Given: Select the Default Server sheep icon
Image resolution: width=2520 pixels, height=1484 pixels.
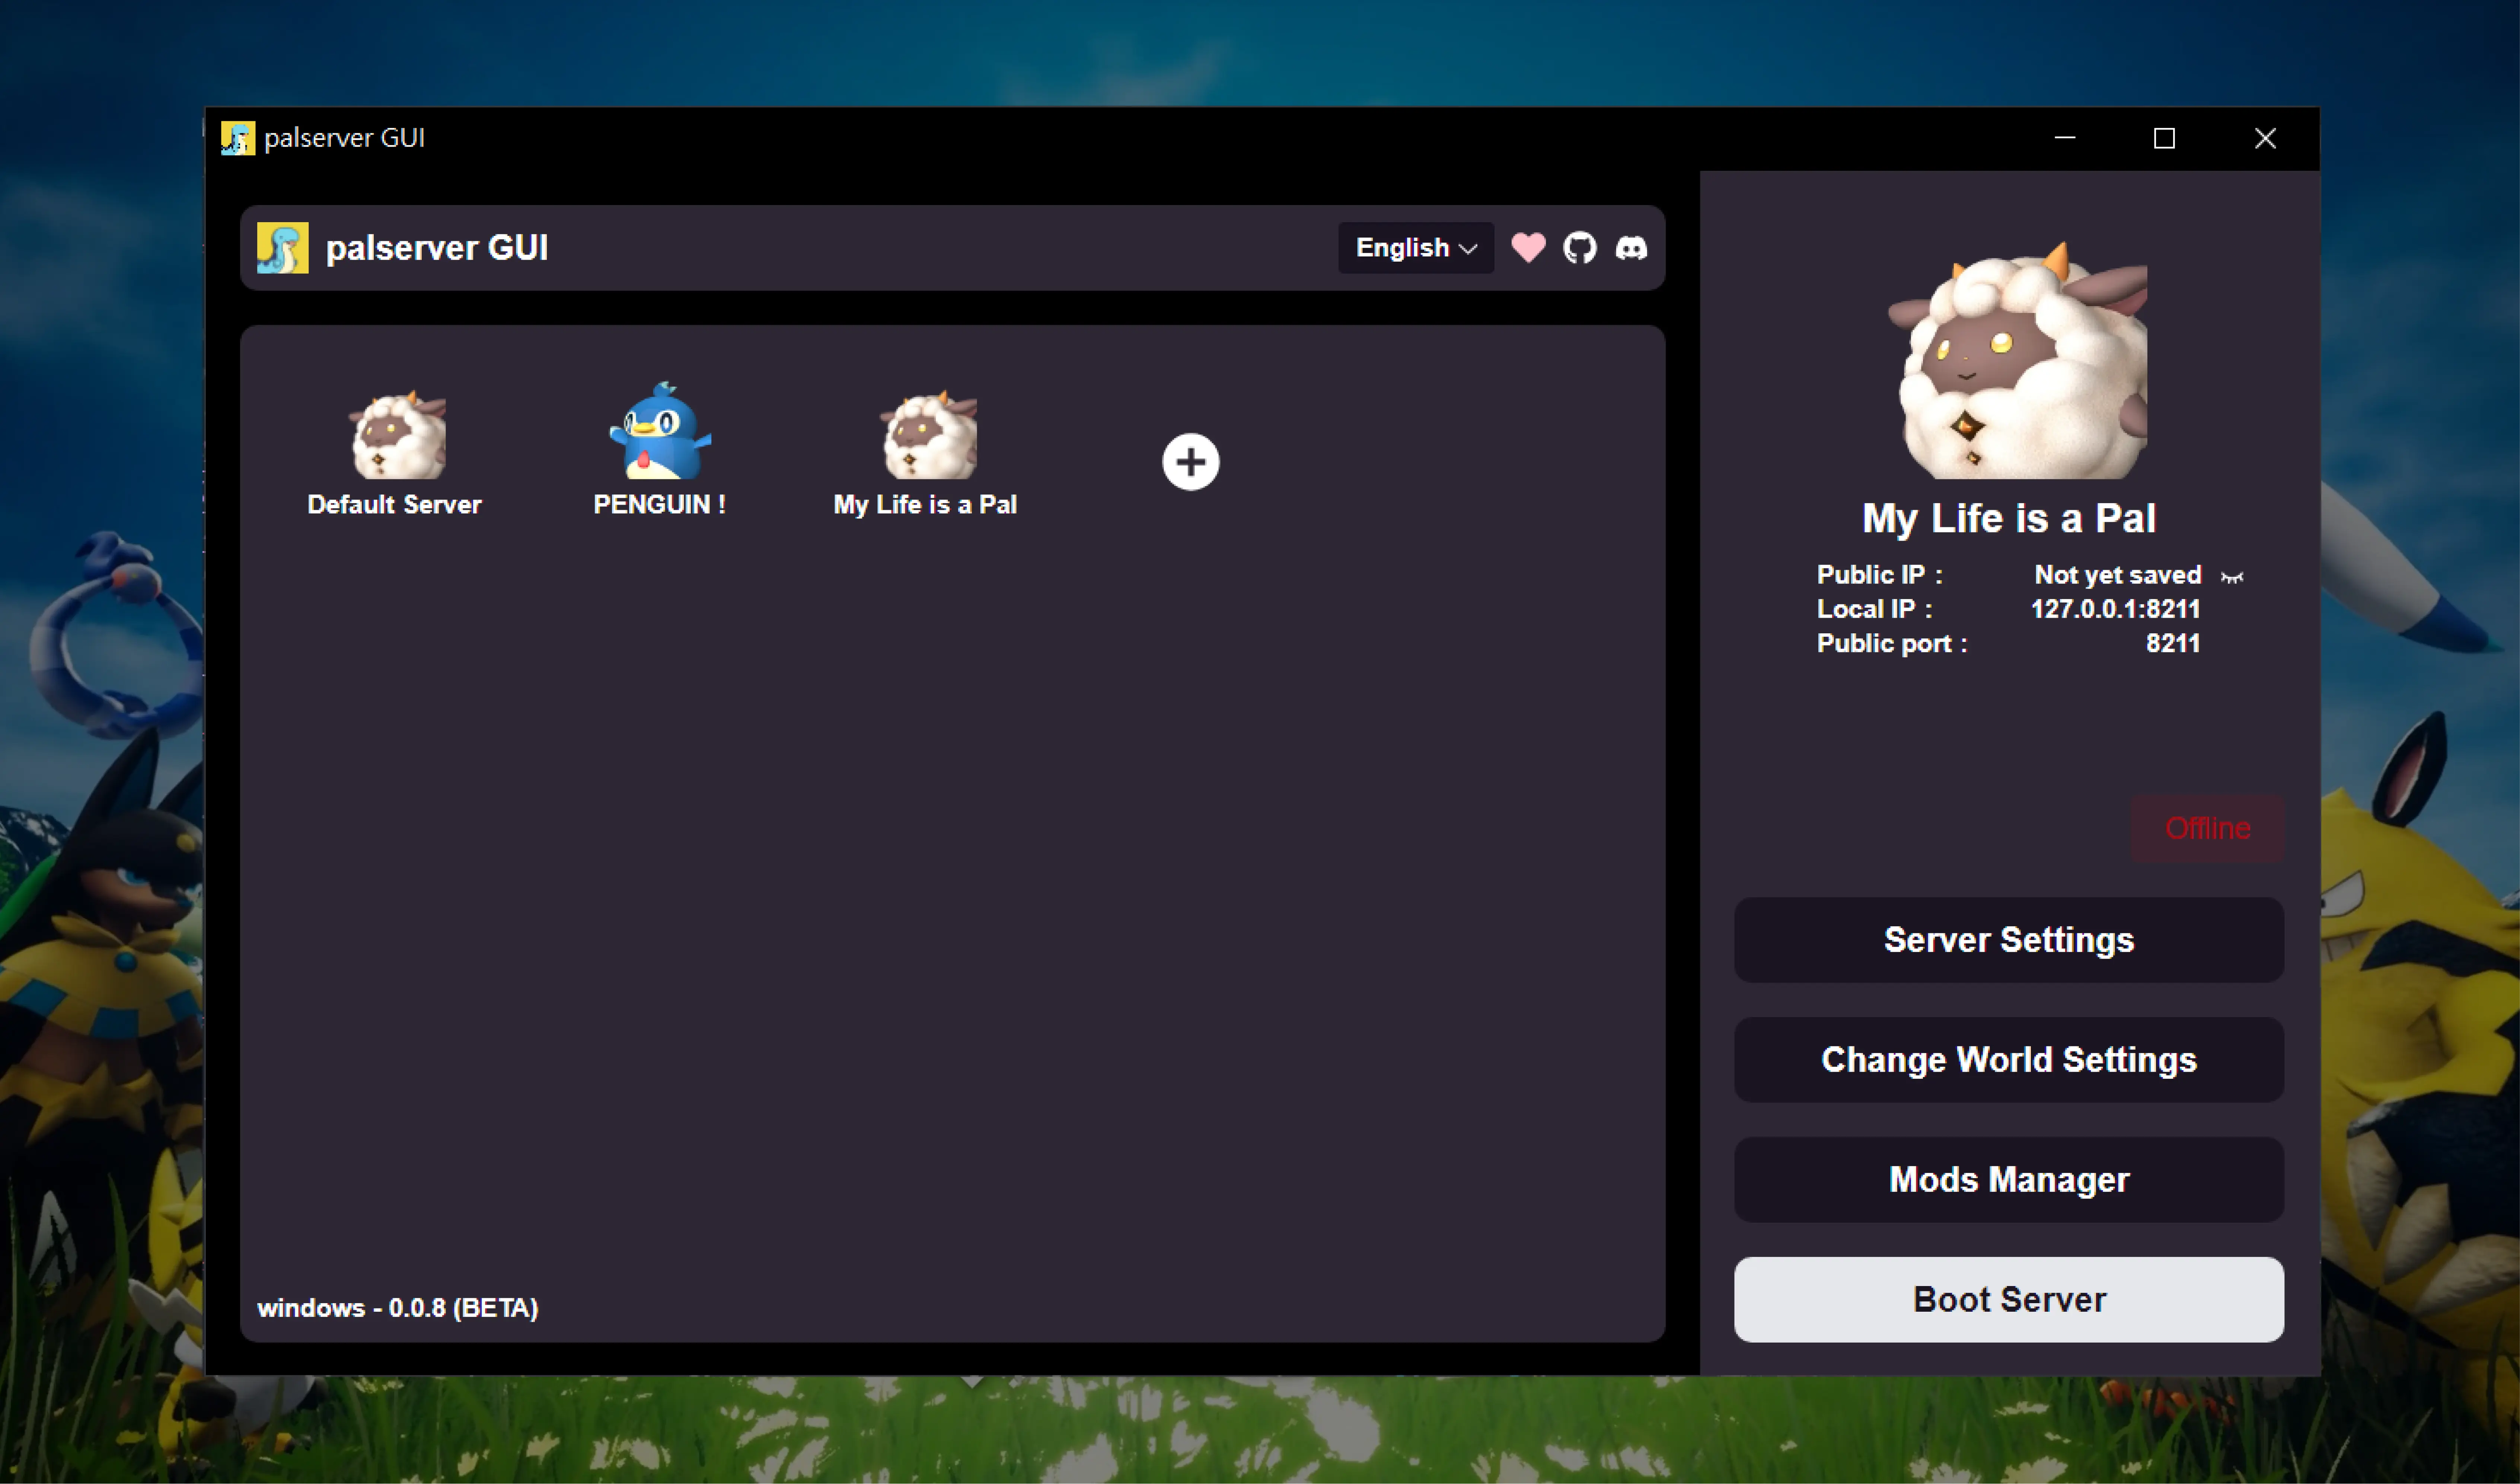Looking at the screenshot, I should 397,435.
